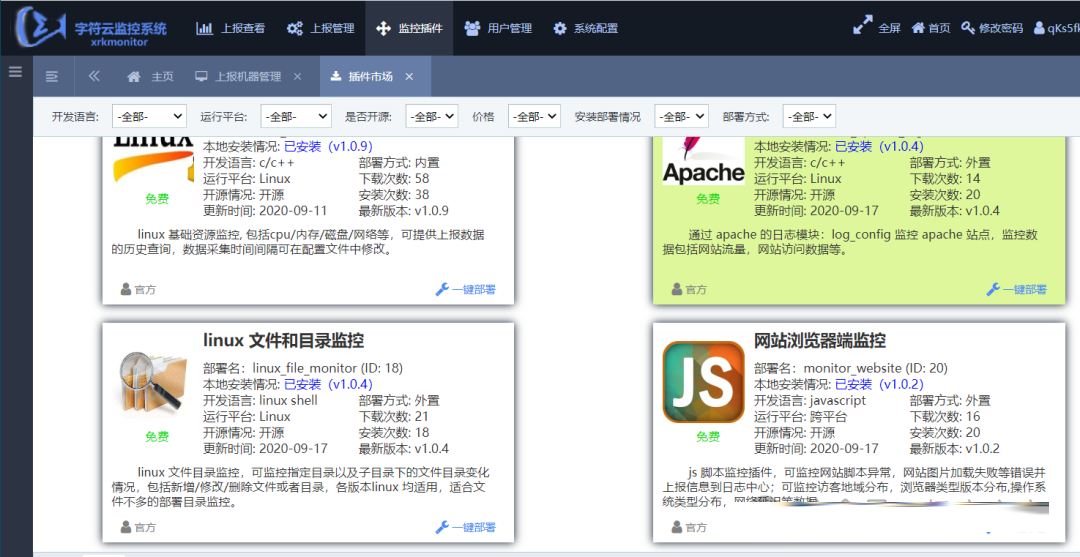The width and height of the screenshot is (1080, 557).
Task: Click 一键部署 for linux 文件和目录监控
Action: pyautogui.click(x=466, y=527)
